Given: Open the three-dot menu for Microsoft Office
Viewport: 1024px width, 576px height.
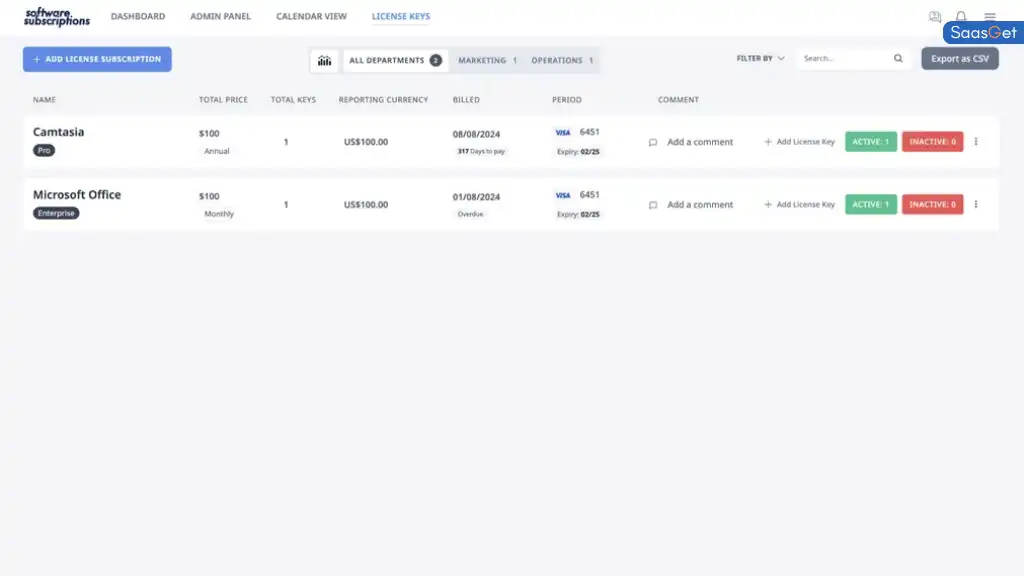Looking at the screenshot, I should [x=976, y=204].
